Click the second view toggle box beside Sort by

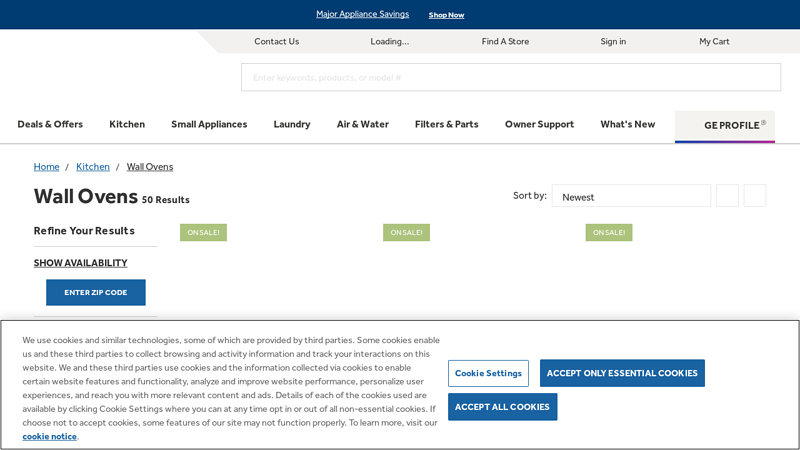(754, 196)
